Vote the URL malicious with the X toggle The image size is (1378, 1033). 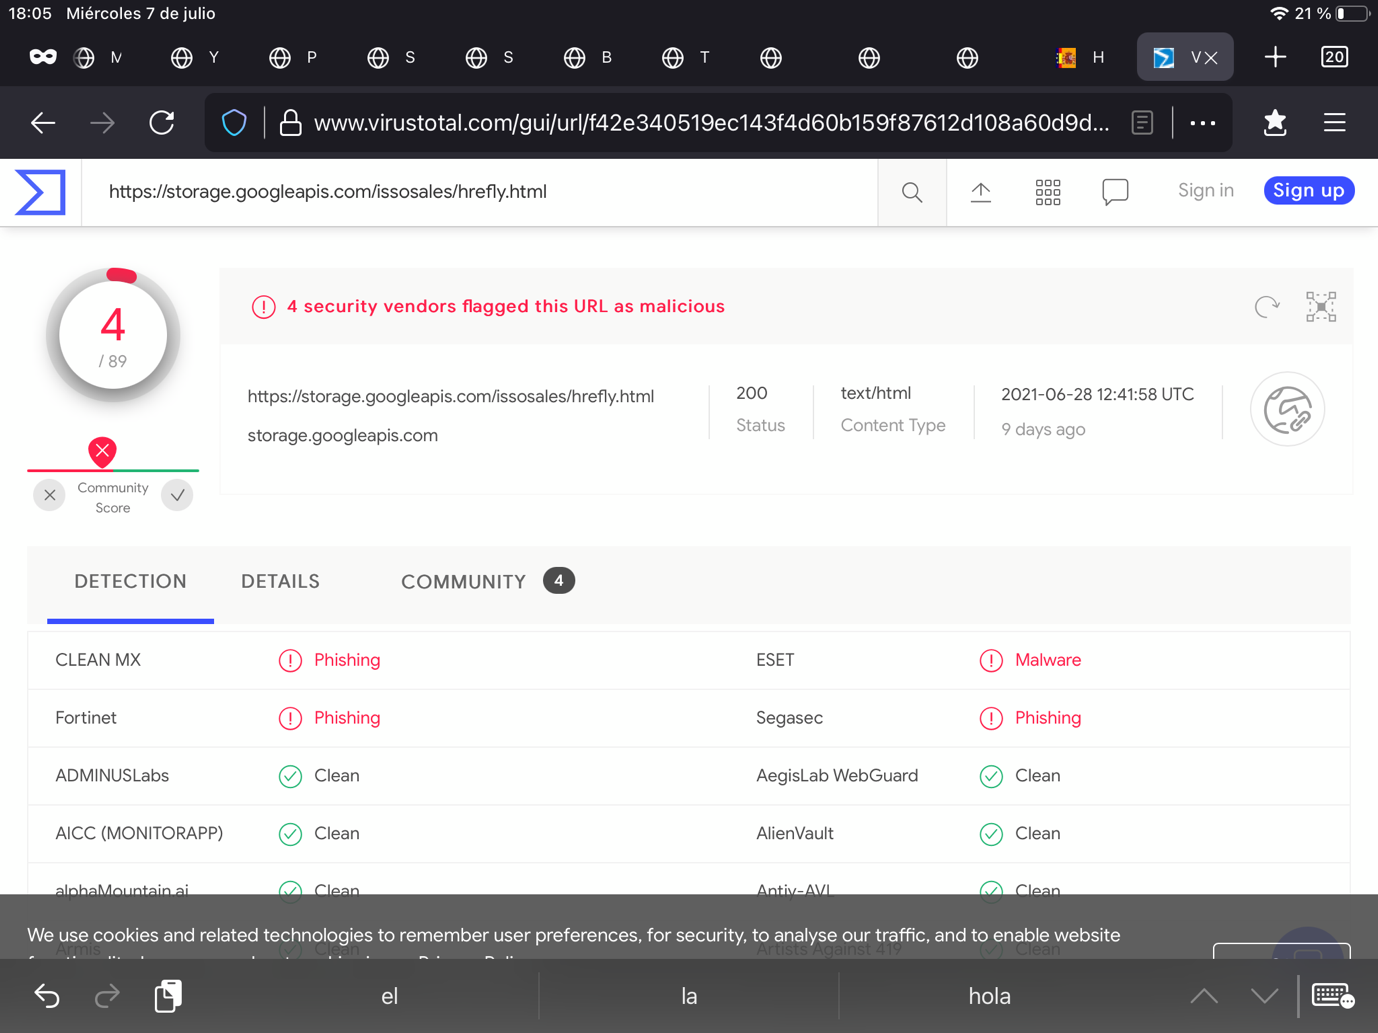click(49, 495)
